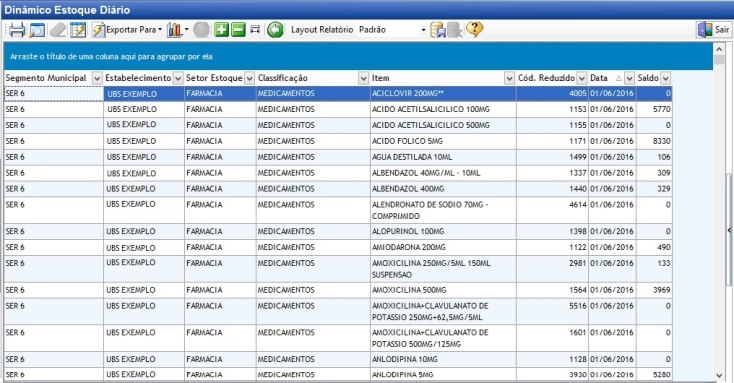Click saldo value 3969
The image size is (734, 383).
pos(661,290)
